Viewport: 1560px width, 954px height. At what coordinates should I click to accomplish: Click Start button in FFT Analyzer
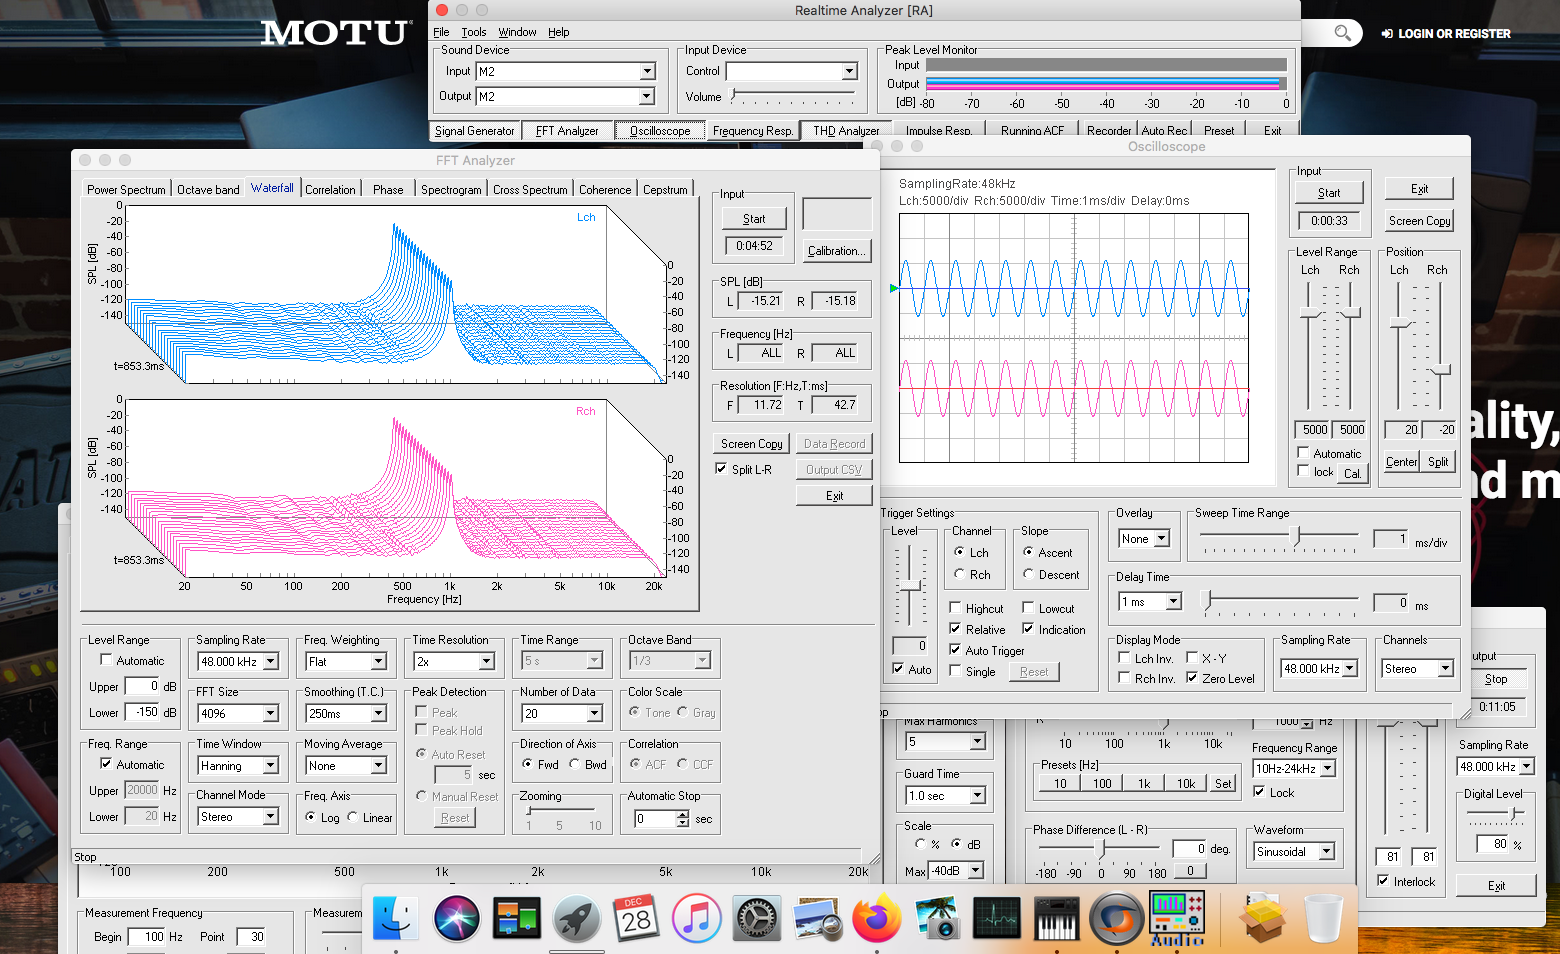[x=754, y=218]
